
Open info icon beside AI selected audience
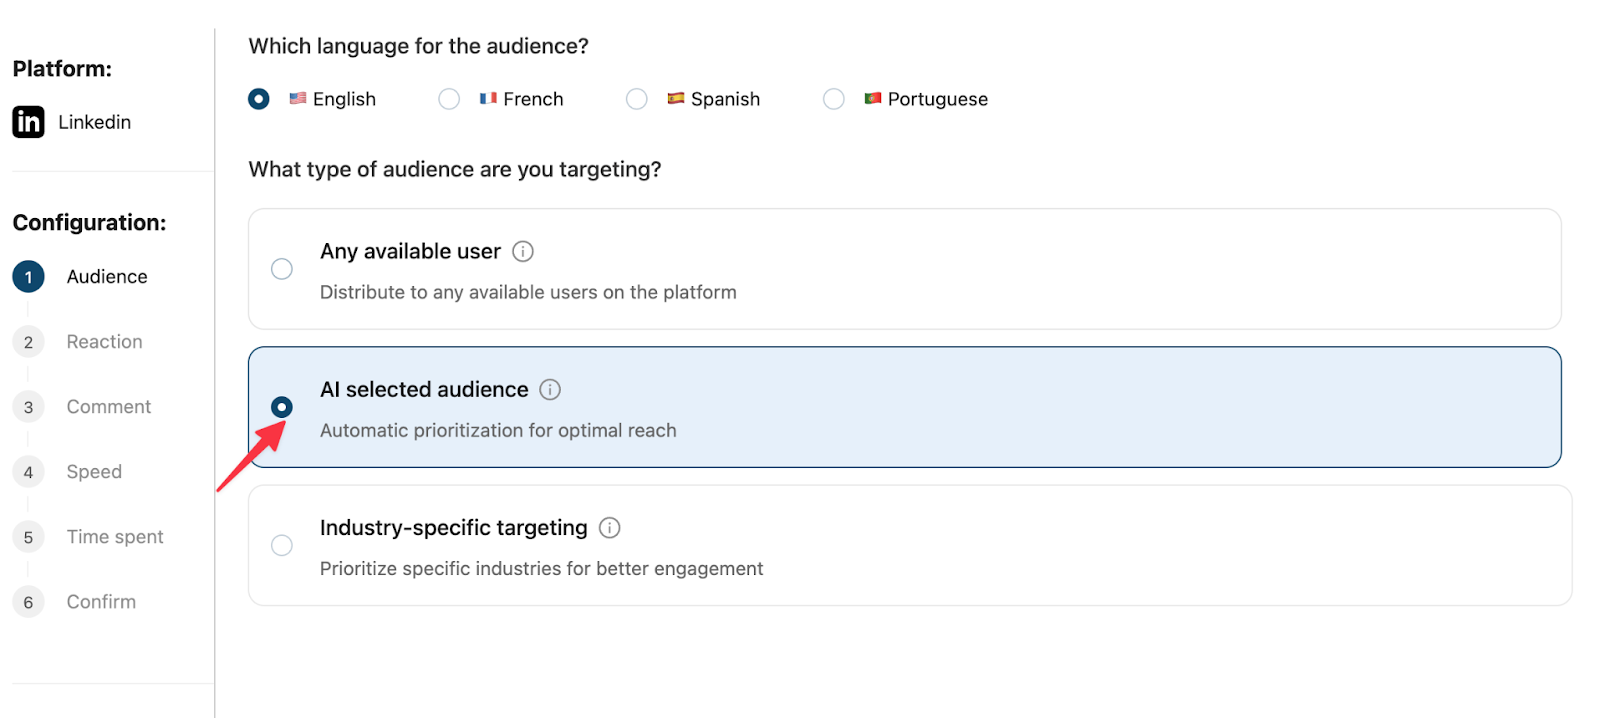pyautogui.click(x=550, y=390)
